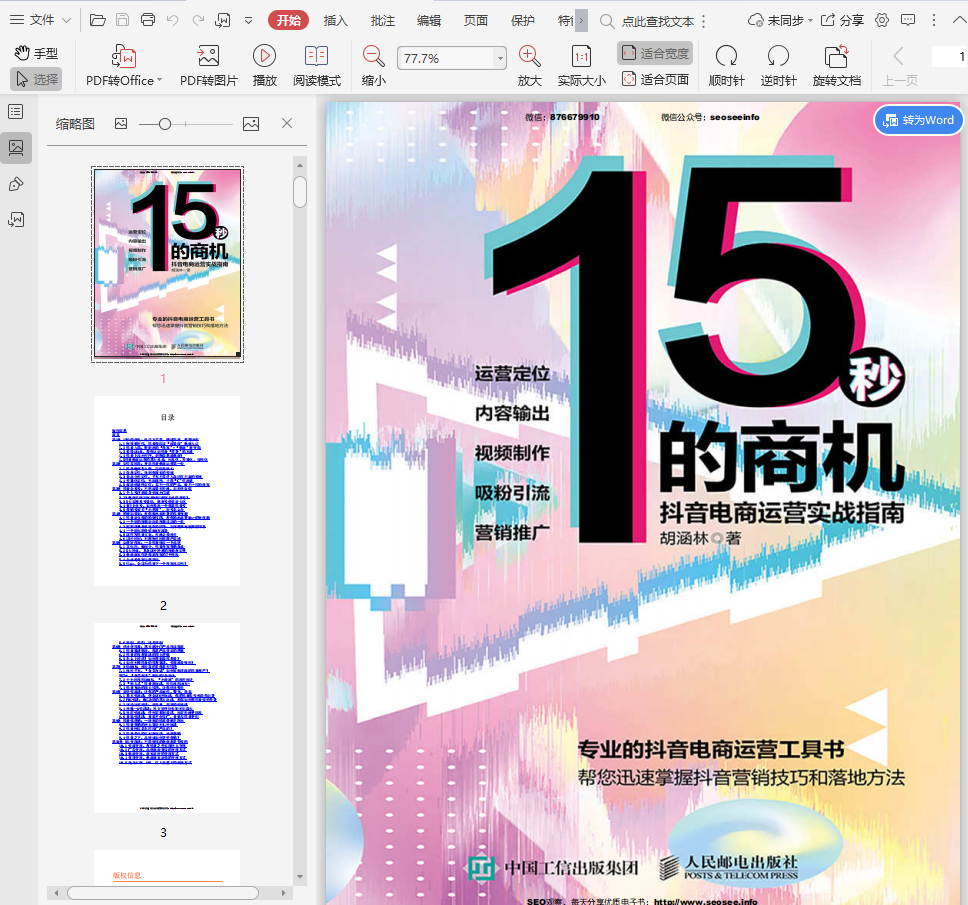Switch to the 插入 tab

(336, 20)
